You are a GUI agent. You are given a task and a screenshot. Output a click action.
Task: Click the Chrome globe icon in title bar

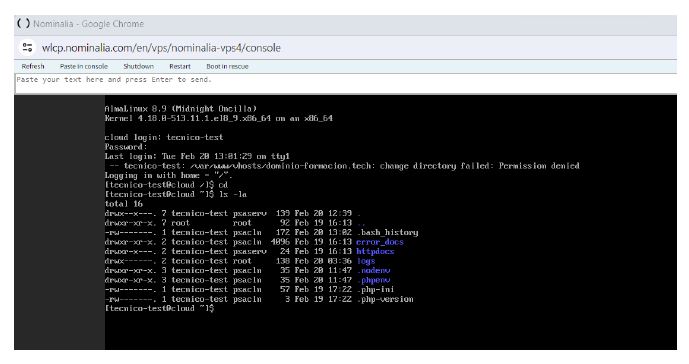23,24
